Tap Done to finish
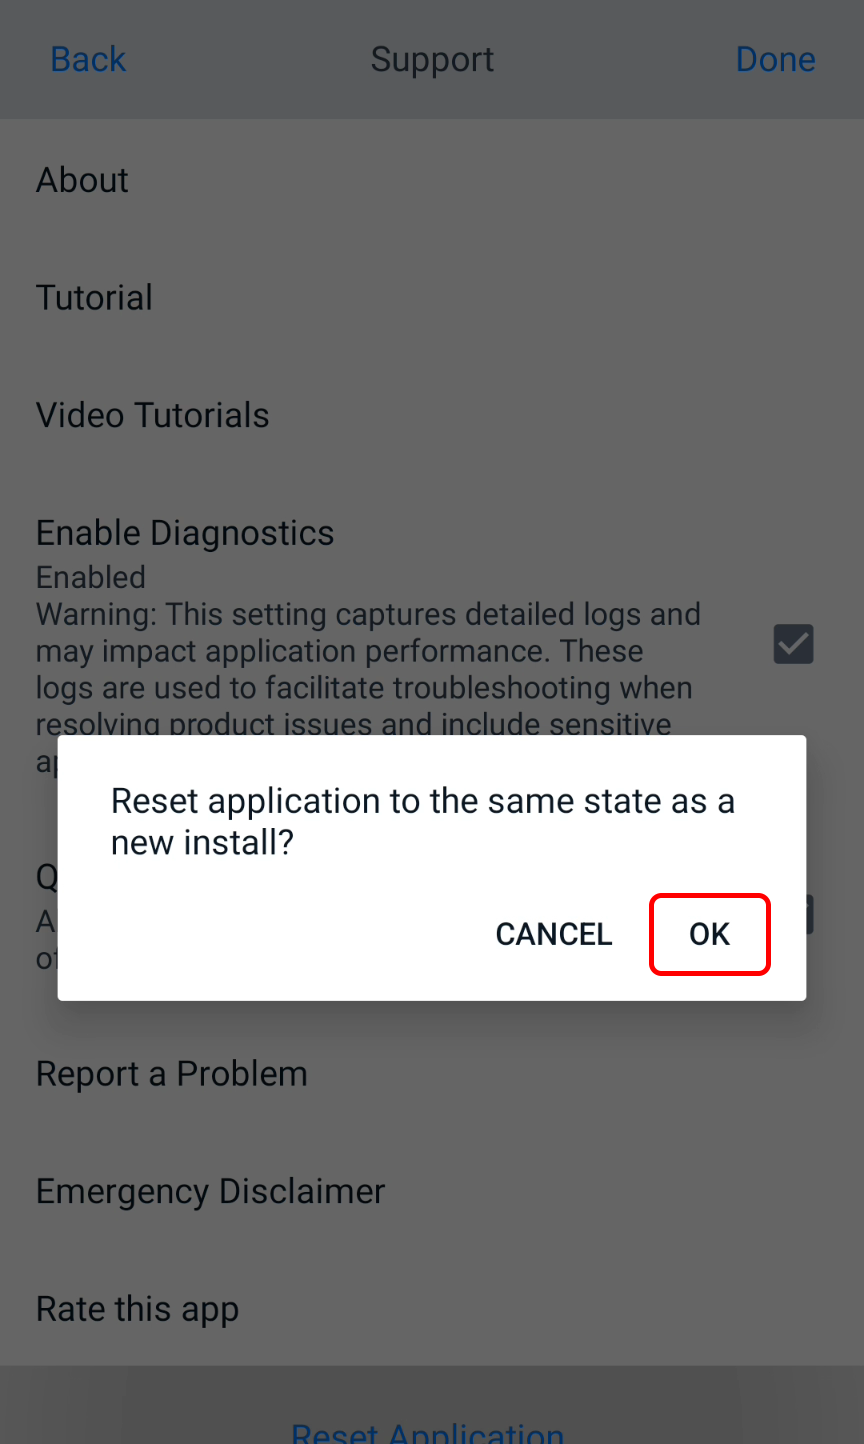The image size is (864, 1444). click(x=776, y=59)
